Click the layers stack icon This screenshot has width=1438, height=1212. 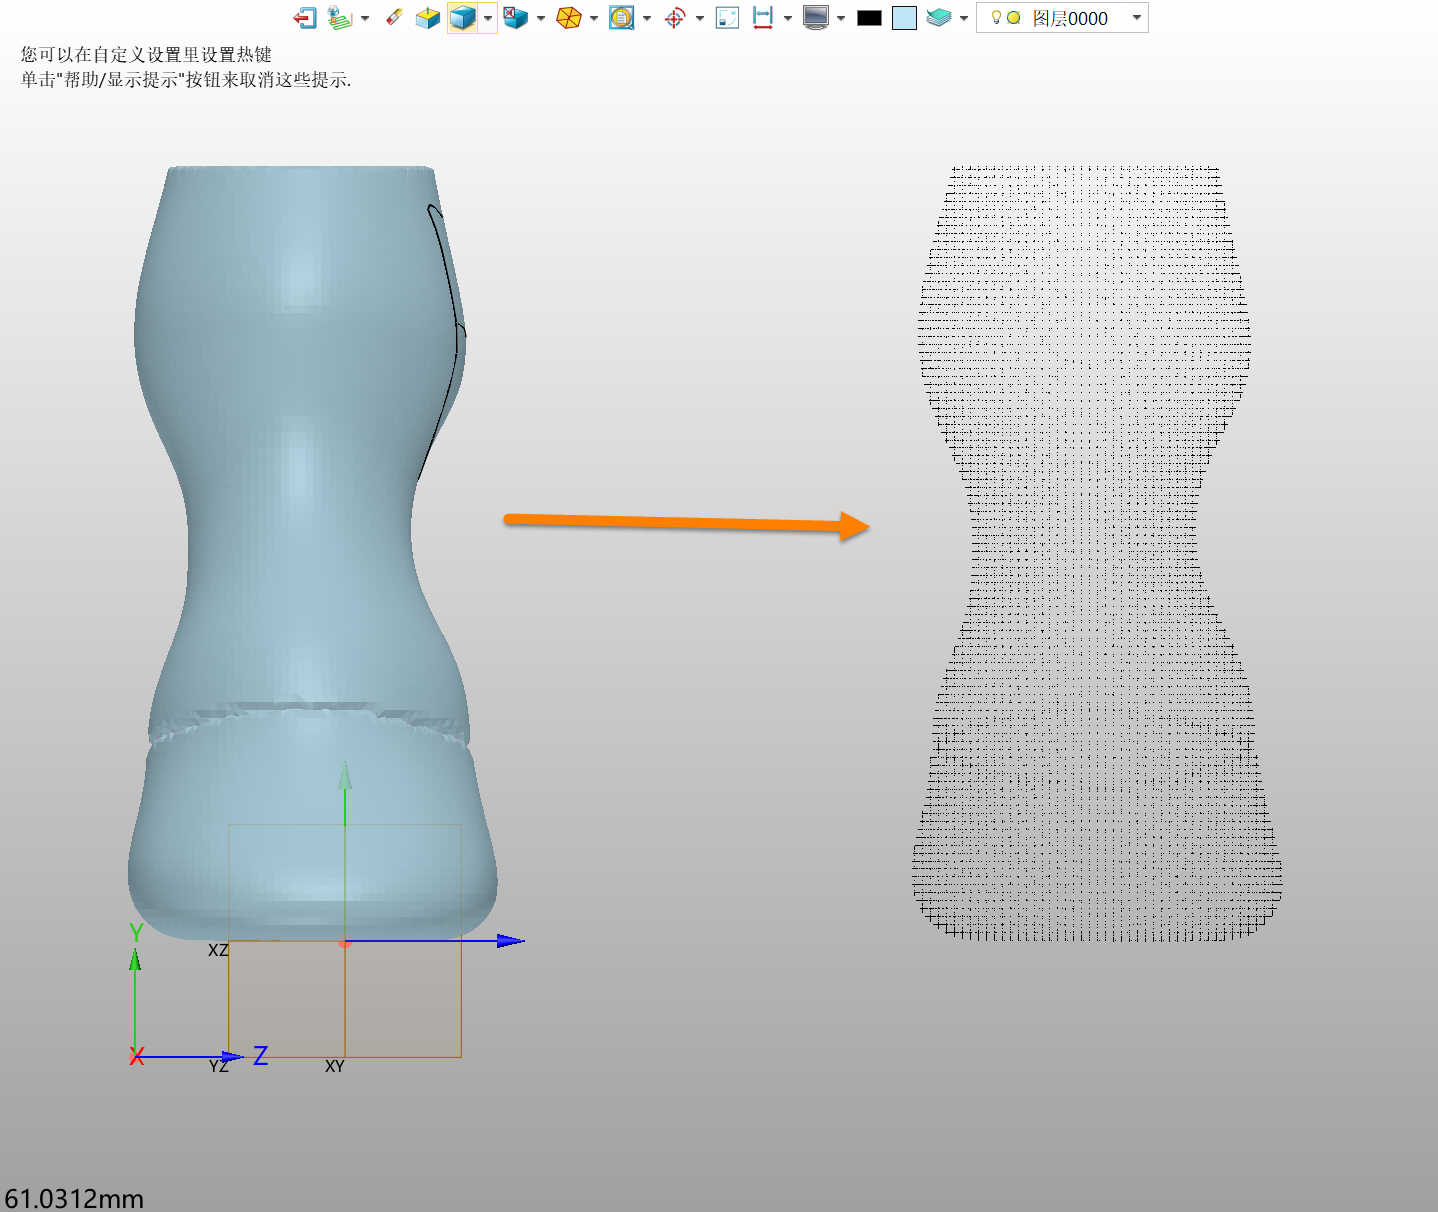click(939, 18)
